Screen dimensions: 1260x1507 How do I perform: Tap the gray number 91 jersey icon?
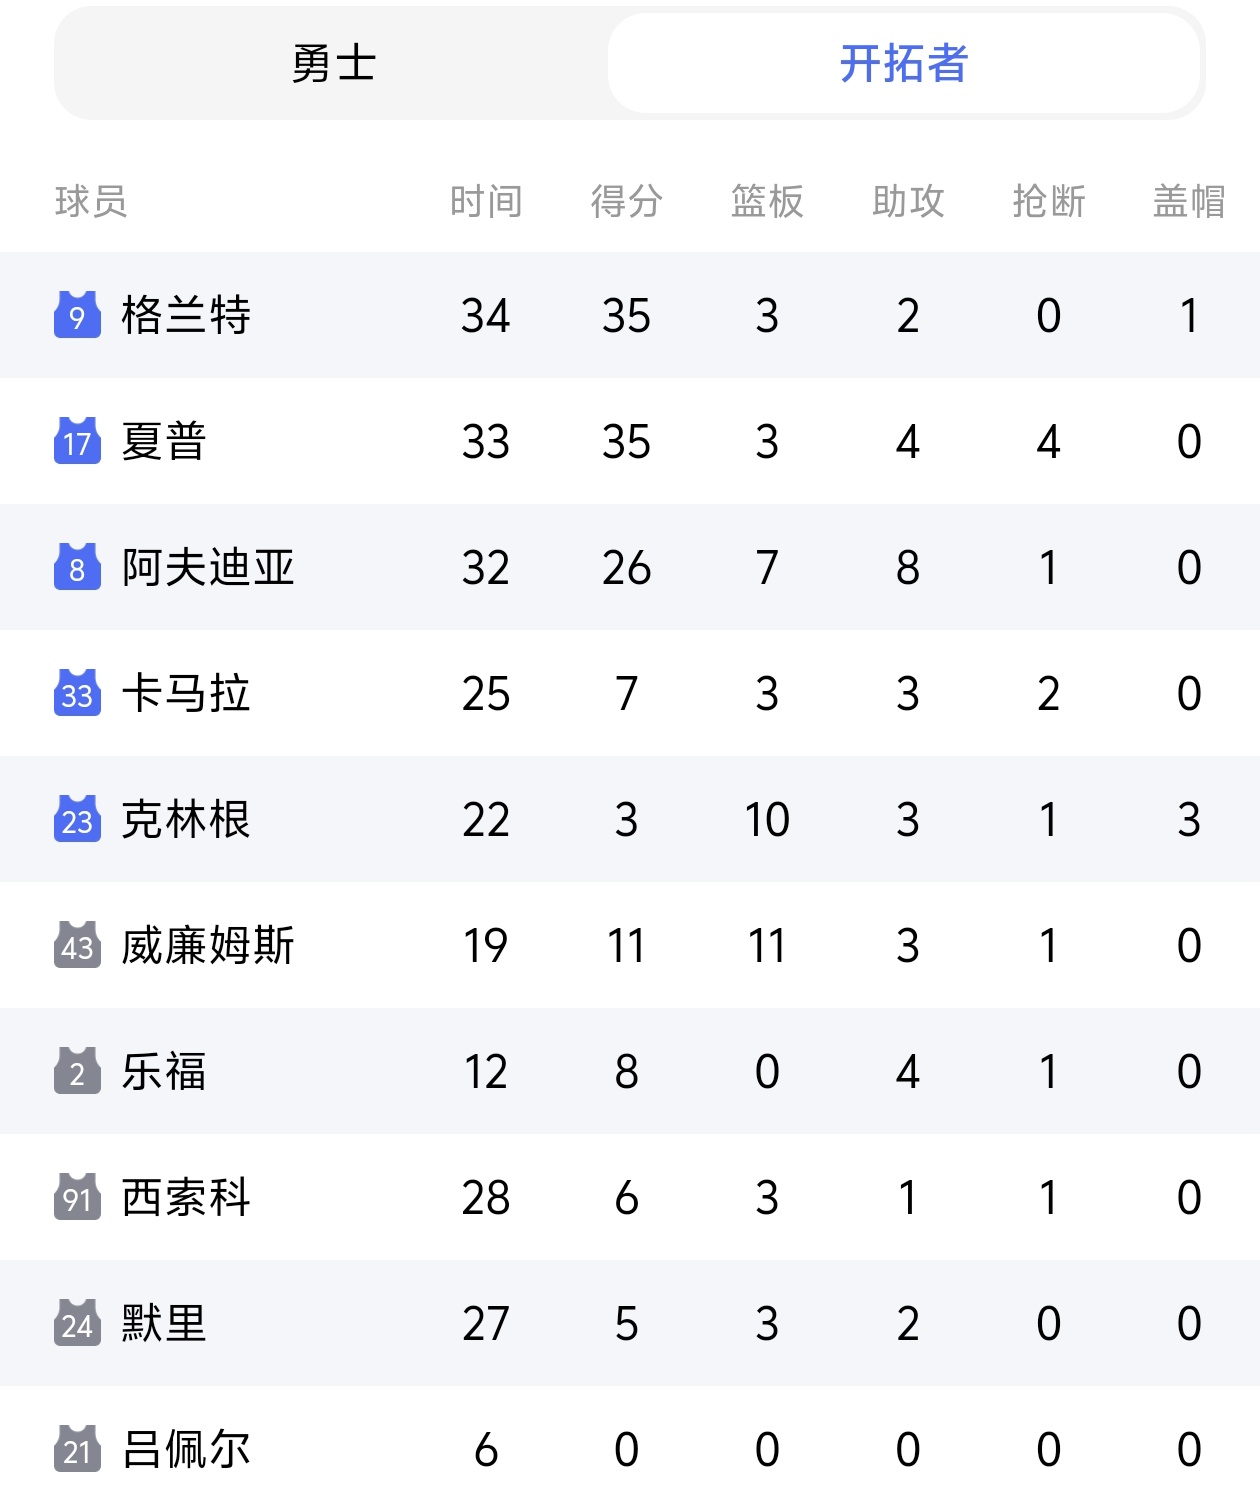77,1197
